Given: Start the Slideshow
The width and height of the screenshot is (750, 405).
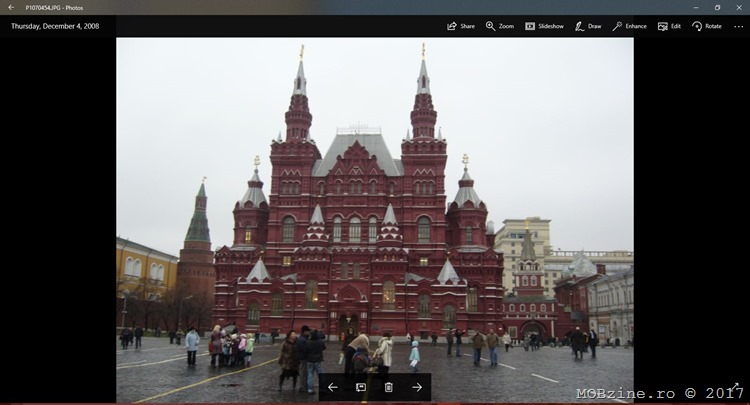Looking at the screenshot, I should point(544,26).
